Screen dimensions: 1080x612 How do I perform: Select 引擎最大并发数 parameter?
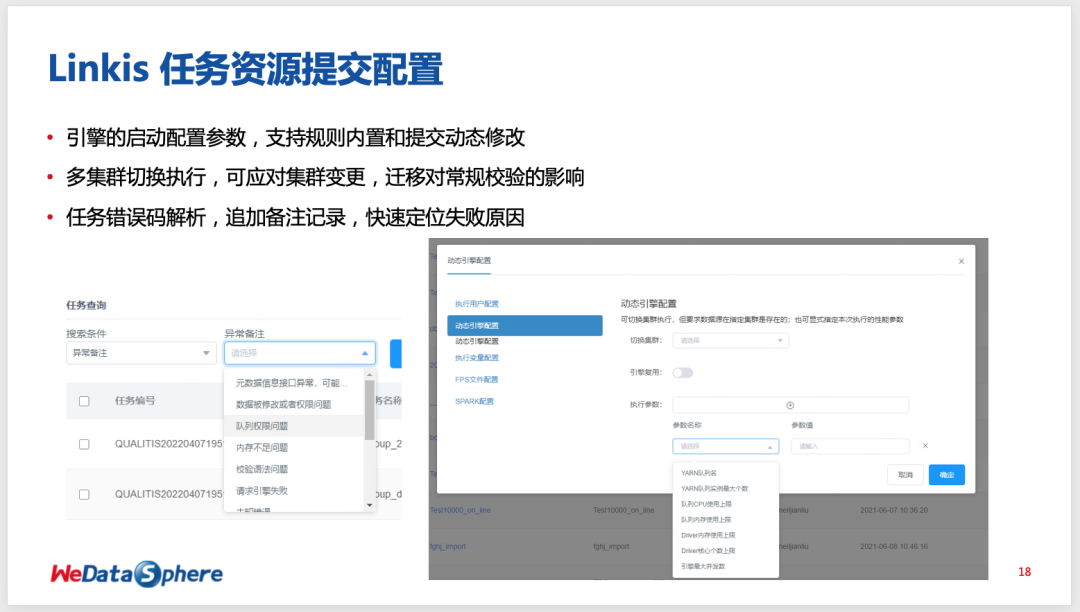[725, 566]
